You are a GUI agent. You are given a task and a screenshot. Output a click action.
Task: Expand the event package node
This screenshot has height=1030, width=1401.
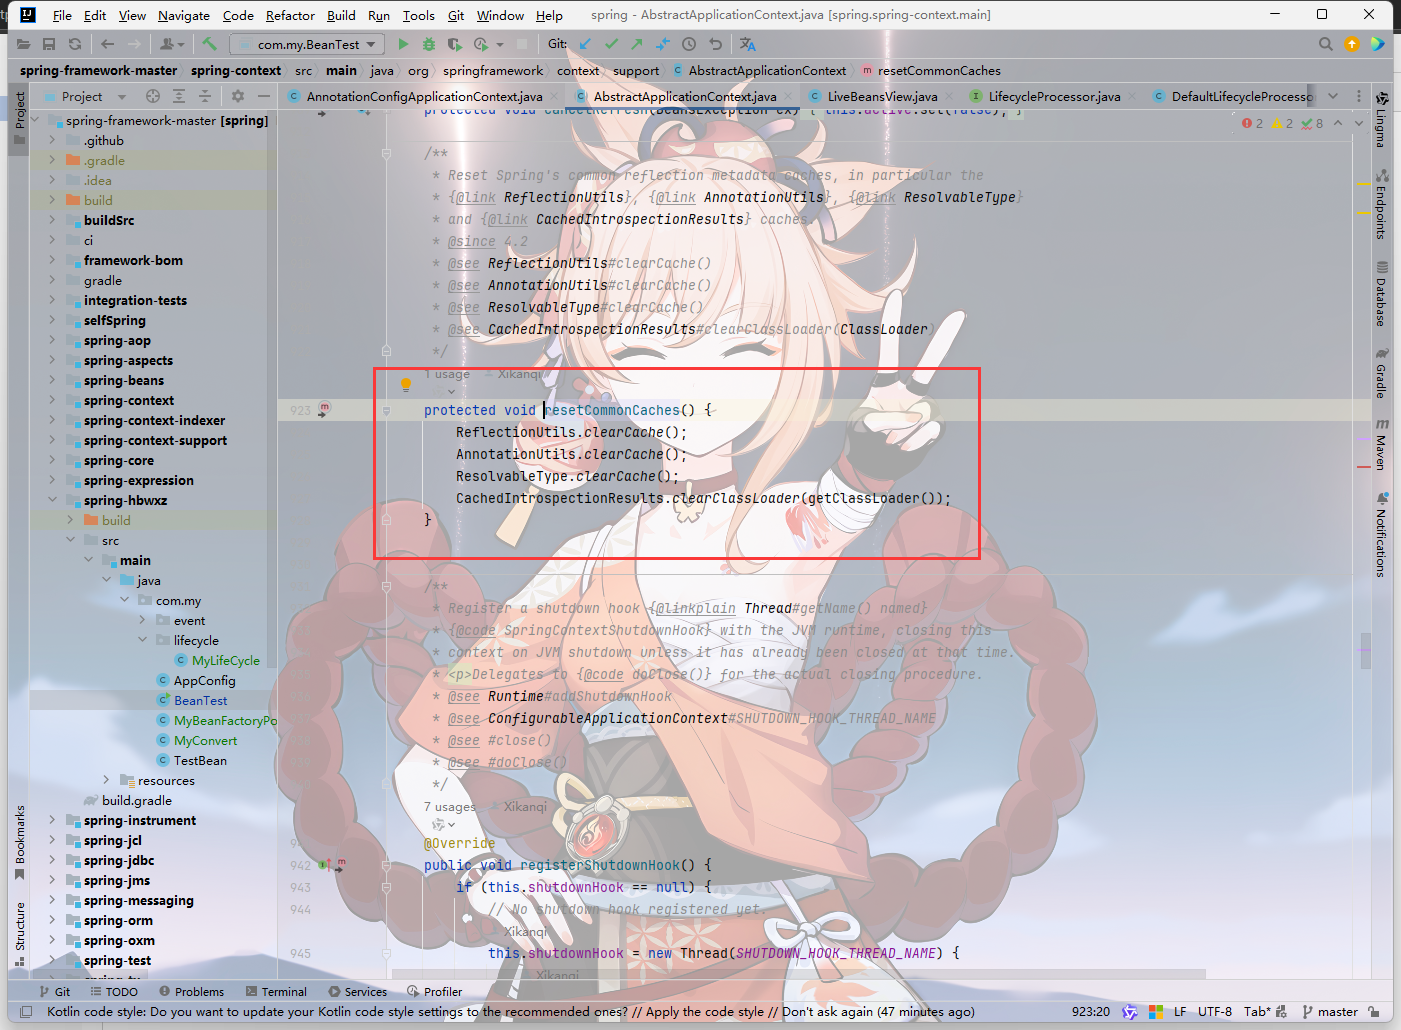(142, 620)
